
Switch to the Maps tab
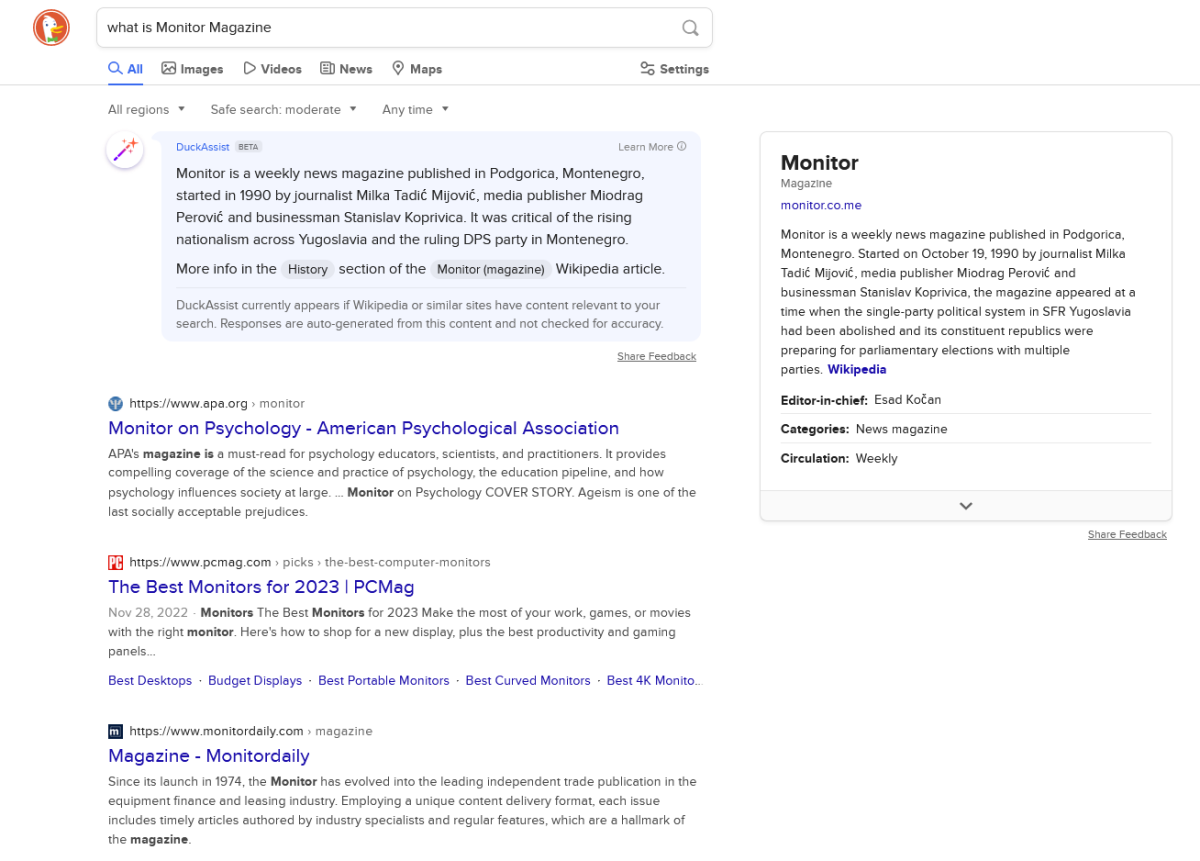[416, 69]
